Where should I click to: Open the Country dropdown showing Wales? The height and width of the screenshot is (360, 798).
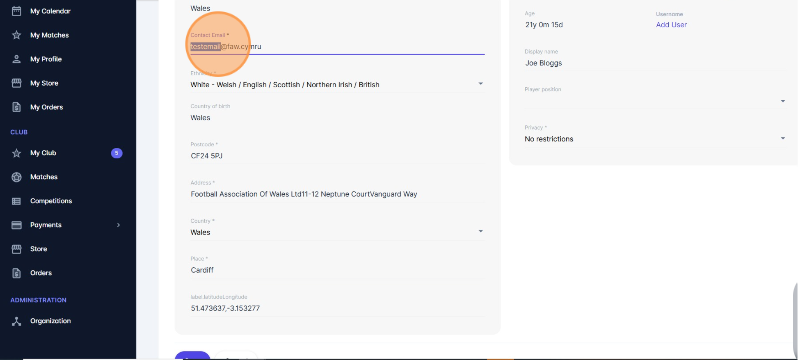(x=337, y=232)
